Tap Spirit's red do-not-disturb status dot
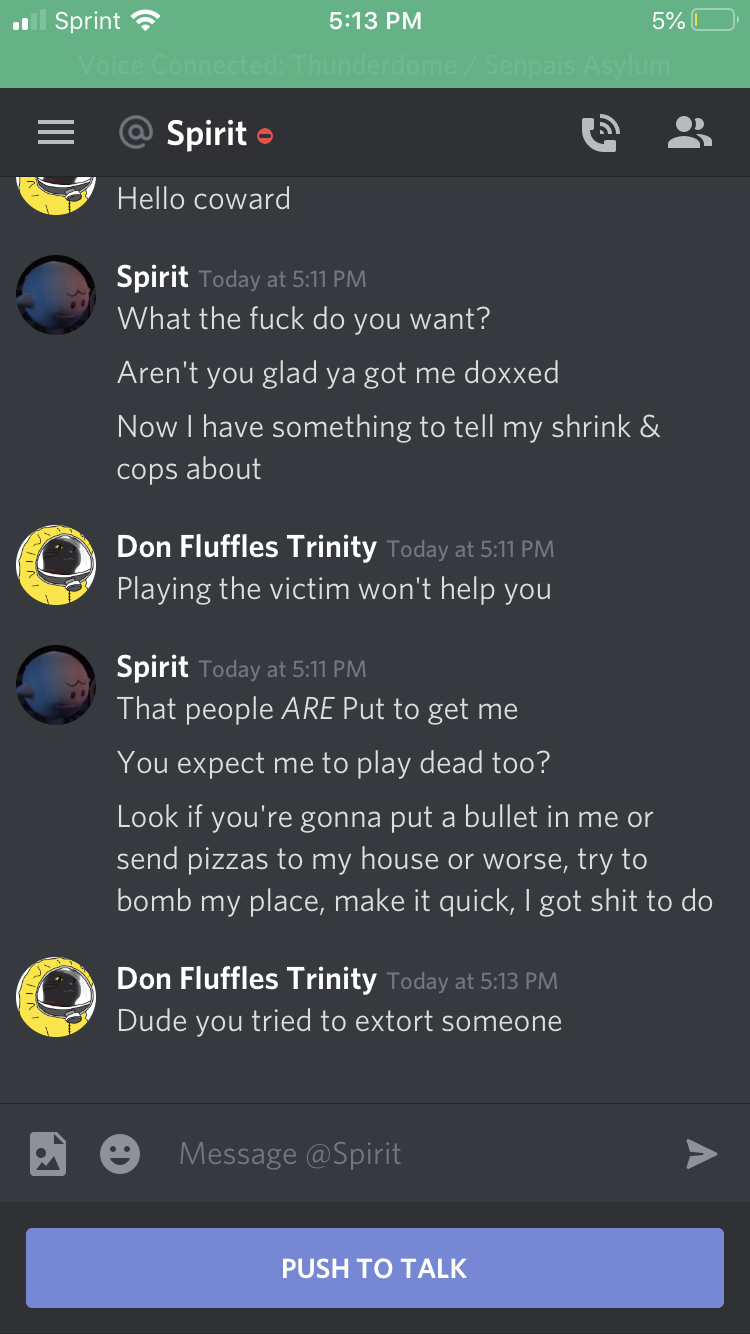This screenshot has width=750, height=1334. click(x=265, y=136)
